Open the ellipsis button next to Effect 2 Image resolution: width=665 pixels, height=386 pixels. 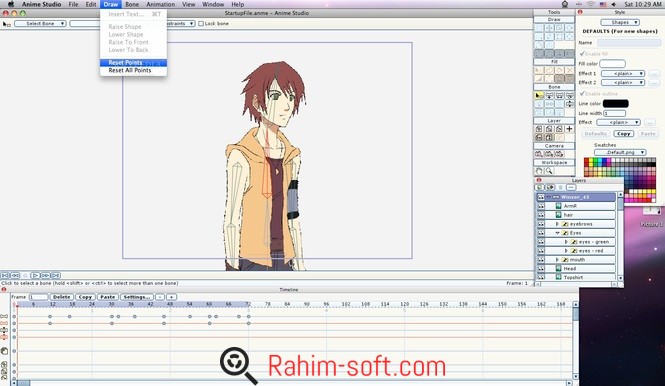pos(654,82)
